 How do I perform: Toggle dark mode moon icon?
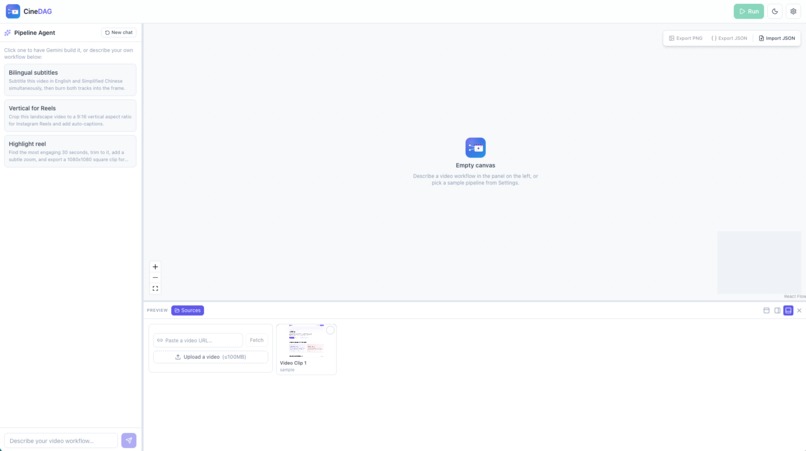pyautogui.click(x=775, y=11)
